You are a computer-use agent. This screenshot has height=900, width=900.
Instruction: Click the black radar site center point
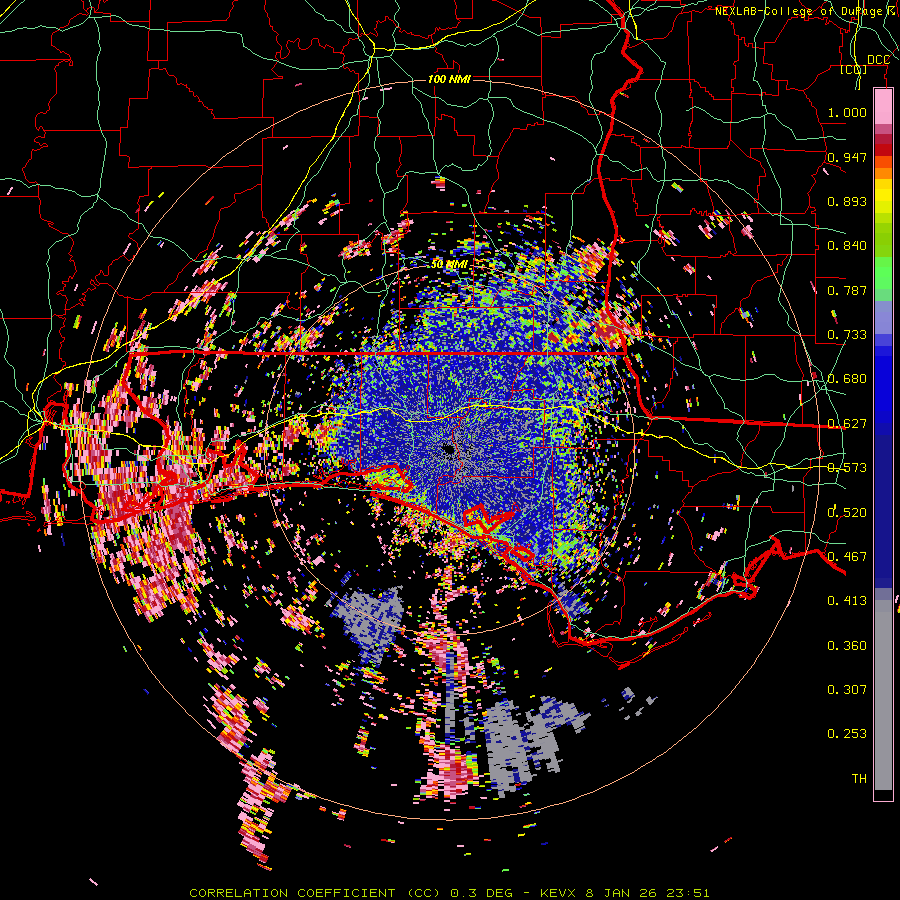(x=448, y=449)
